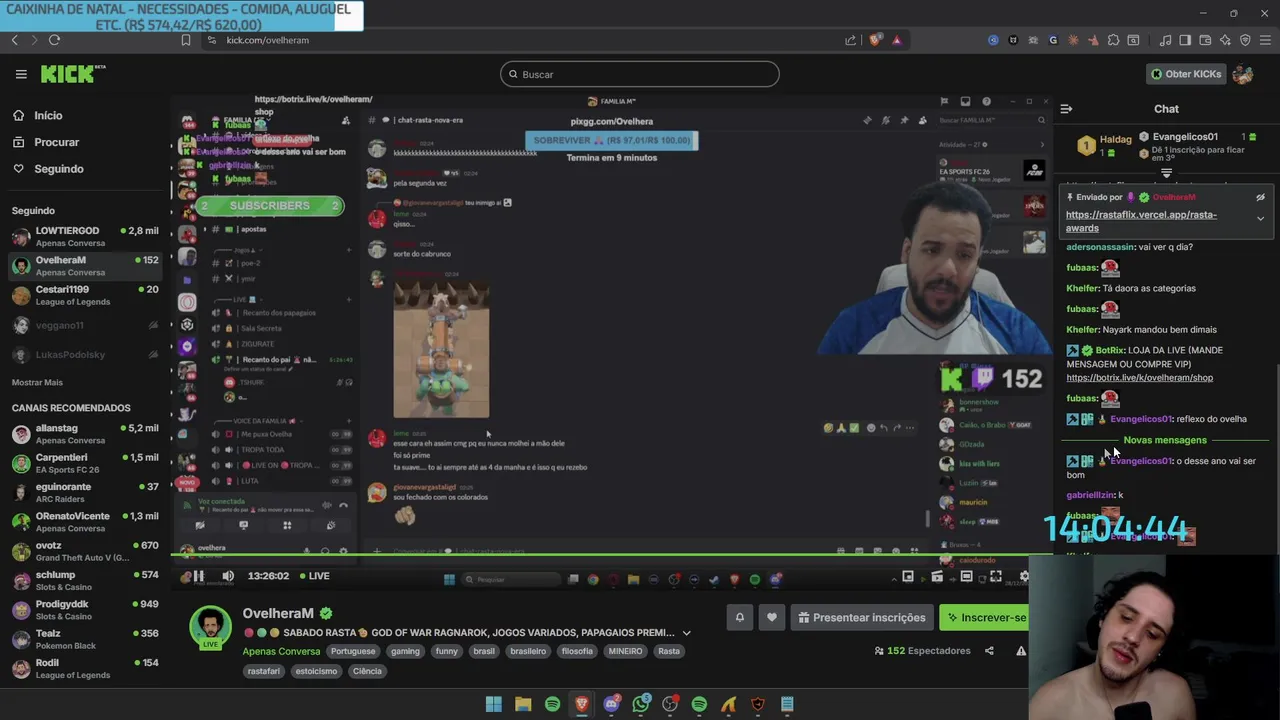Expand the stream title details chevron

point(686,633)
